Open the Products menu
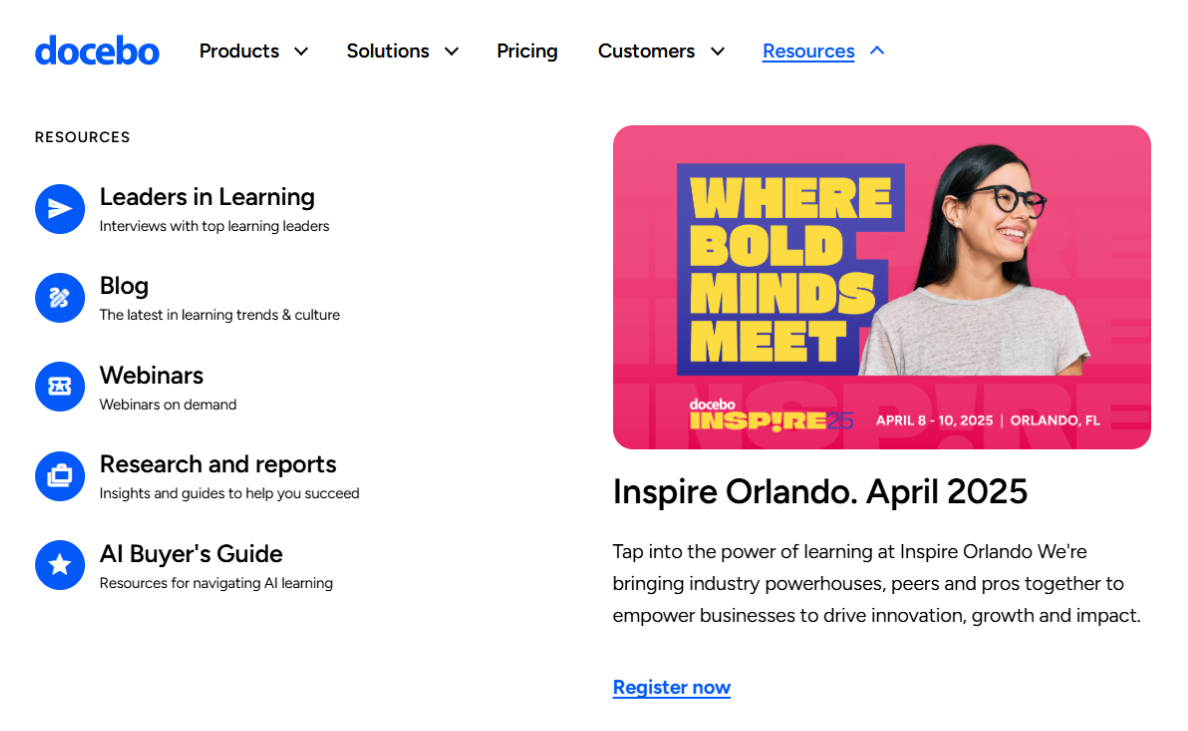Screen dimensions: 1188x731 [x=239, y=51]
